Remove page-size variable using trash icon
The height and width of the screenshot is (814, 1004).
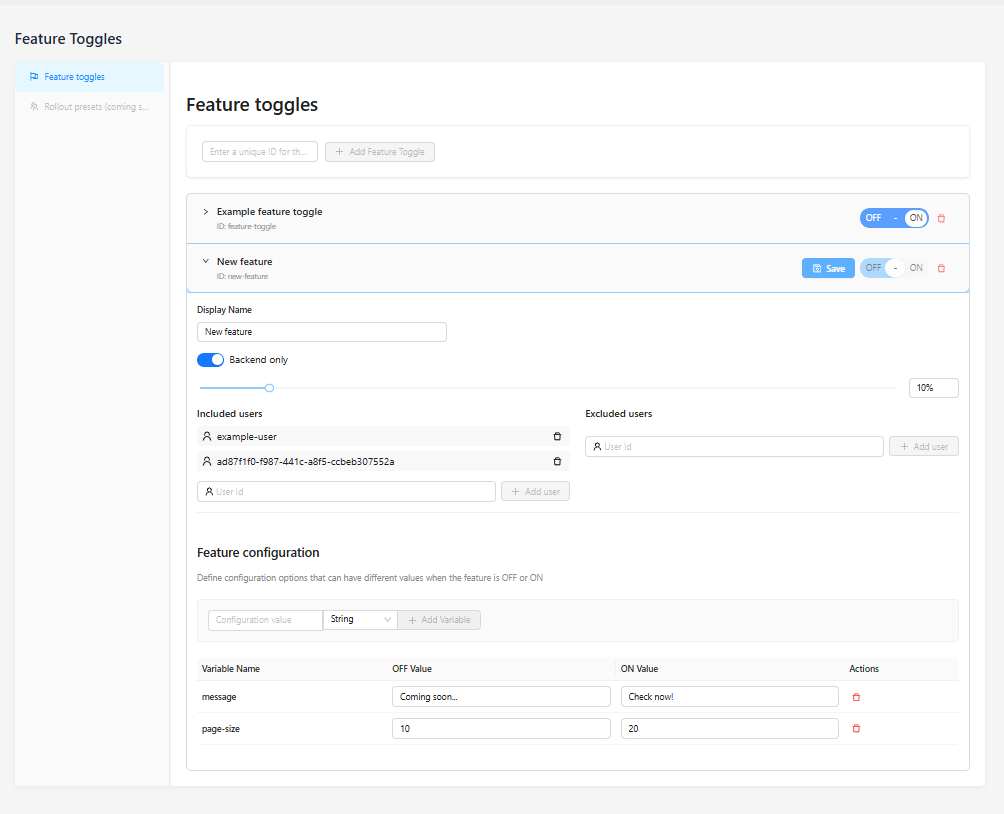856,728
